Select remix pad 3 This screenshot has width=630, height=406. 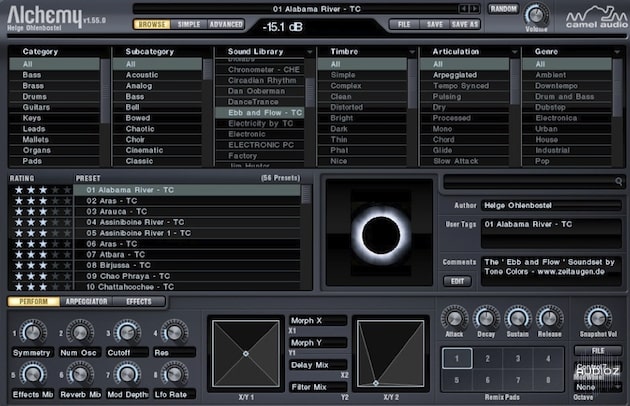[518, 358]
